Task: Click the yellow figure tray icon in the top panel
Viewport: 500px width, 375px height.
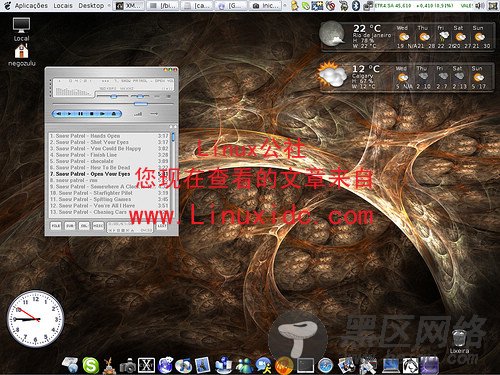Action: 294,6
